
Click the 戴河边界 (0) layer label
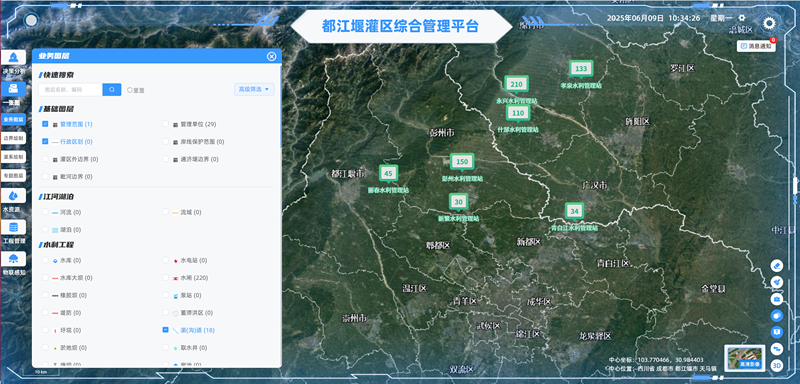(76, 177)
